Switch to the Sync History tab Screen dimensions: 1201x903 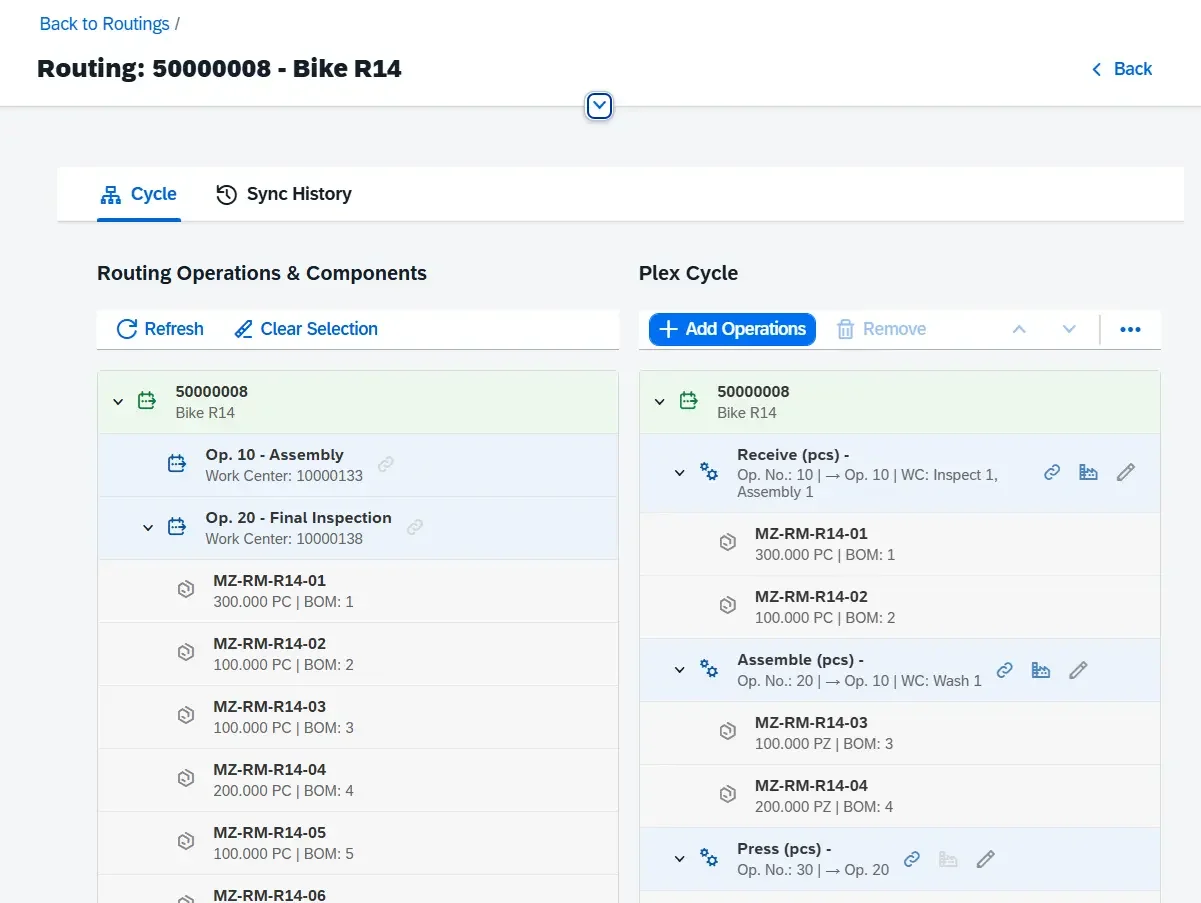(283, 193)
